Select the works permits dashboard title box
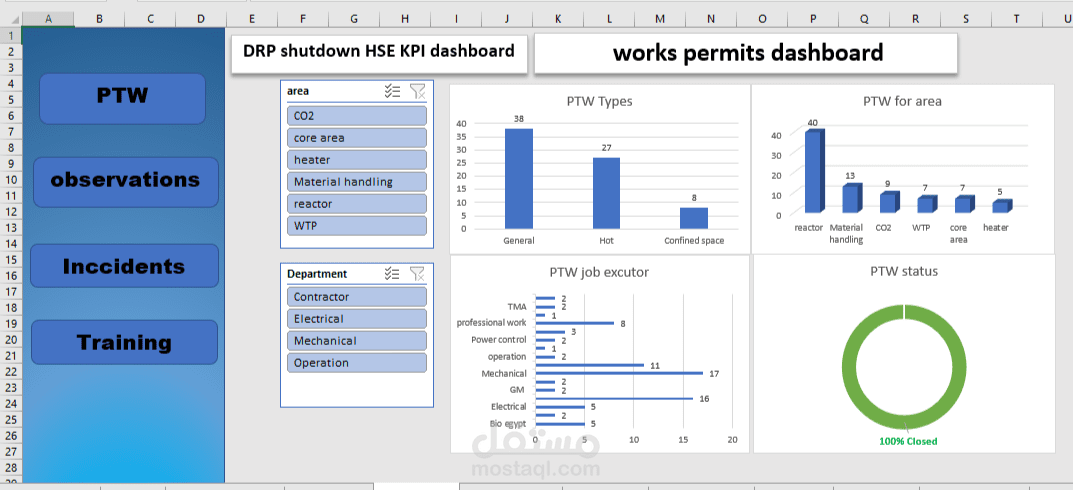This screenshot has height=490, width=1073. tap(745, 53)
